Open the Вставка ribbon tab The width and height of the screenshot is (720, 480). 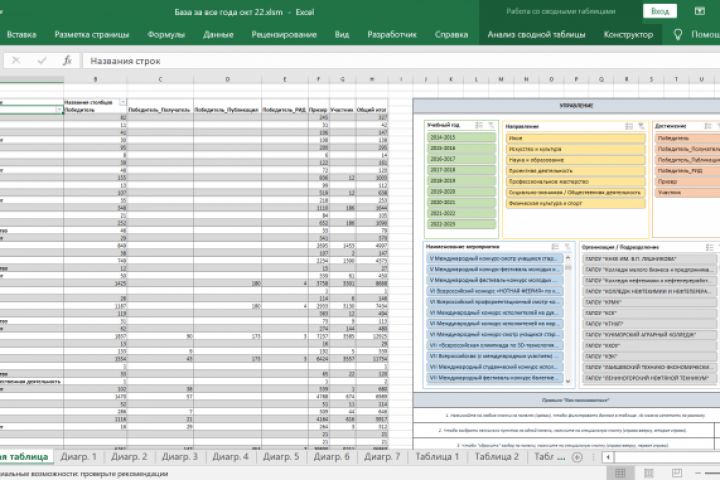22,34
